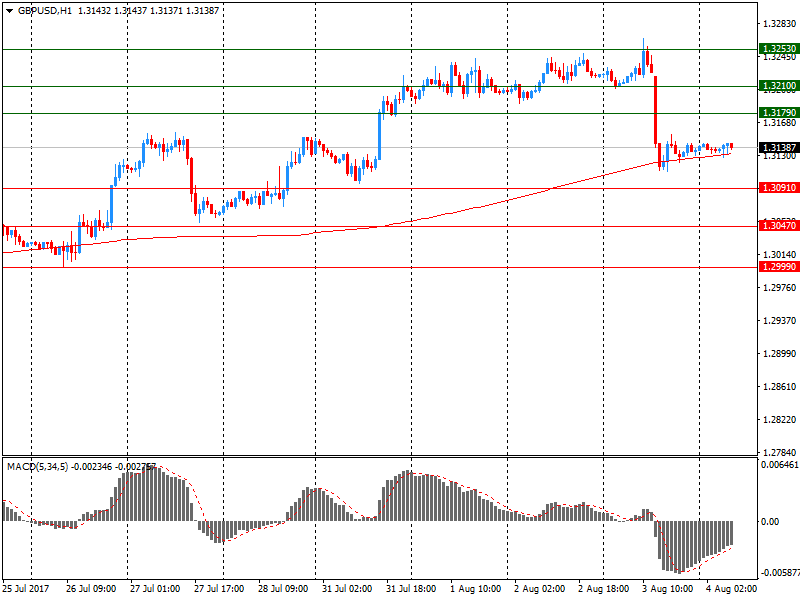Screen dimensions: 800x600
Task: Select the 1.30470 red level label
Action: [x=778, y=226]
